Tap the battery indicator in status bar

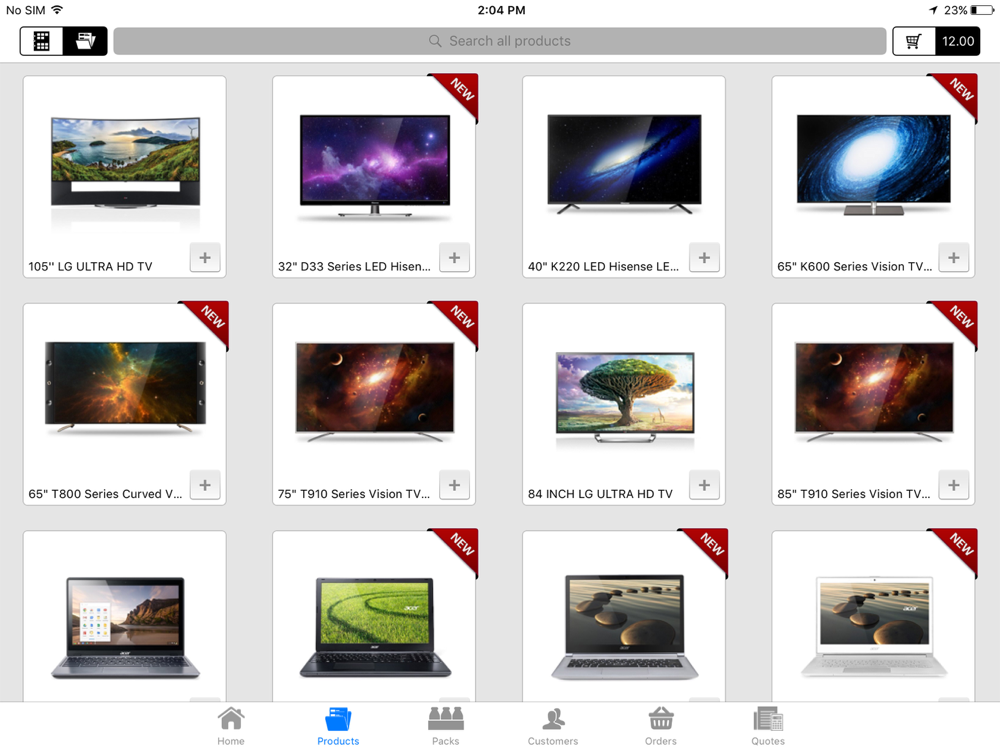(982, 10)
